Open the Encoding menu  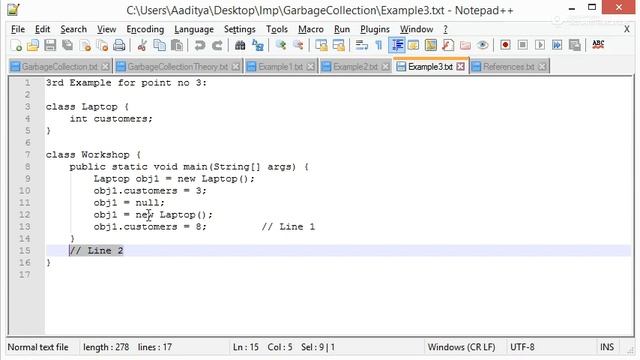tap(145, 29)
